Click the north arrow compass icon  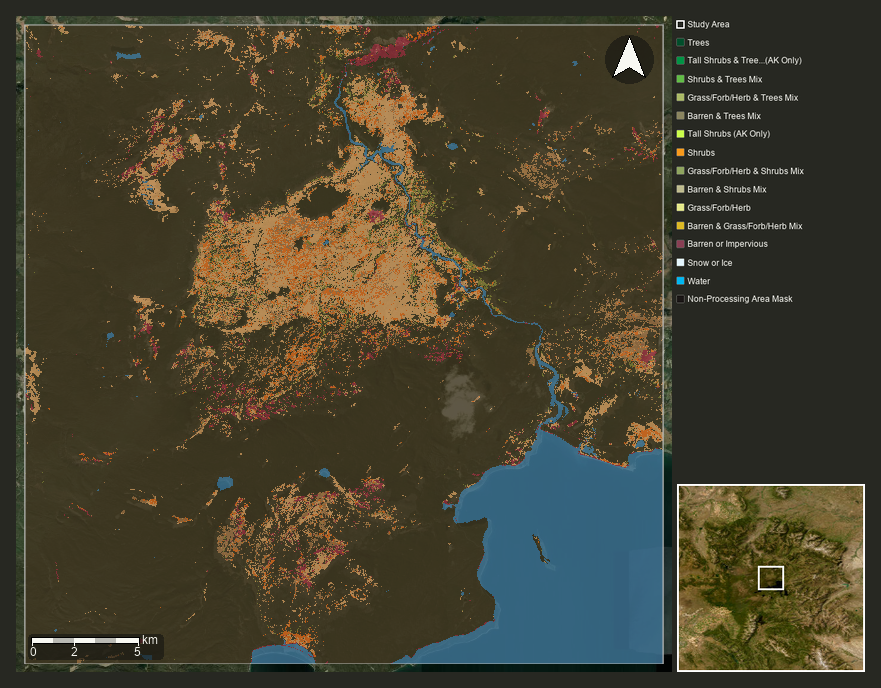[x=629, y=59]
